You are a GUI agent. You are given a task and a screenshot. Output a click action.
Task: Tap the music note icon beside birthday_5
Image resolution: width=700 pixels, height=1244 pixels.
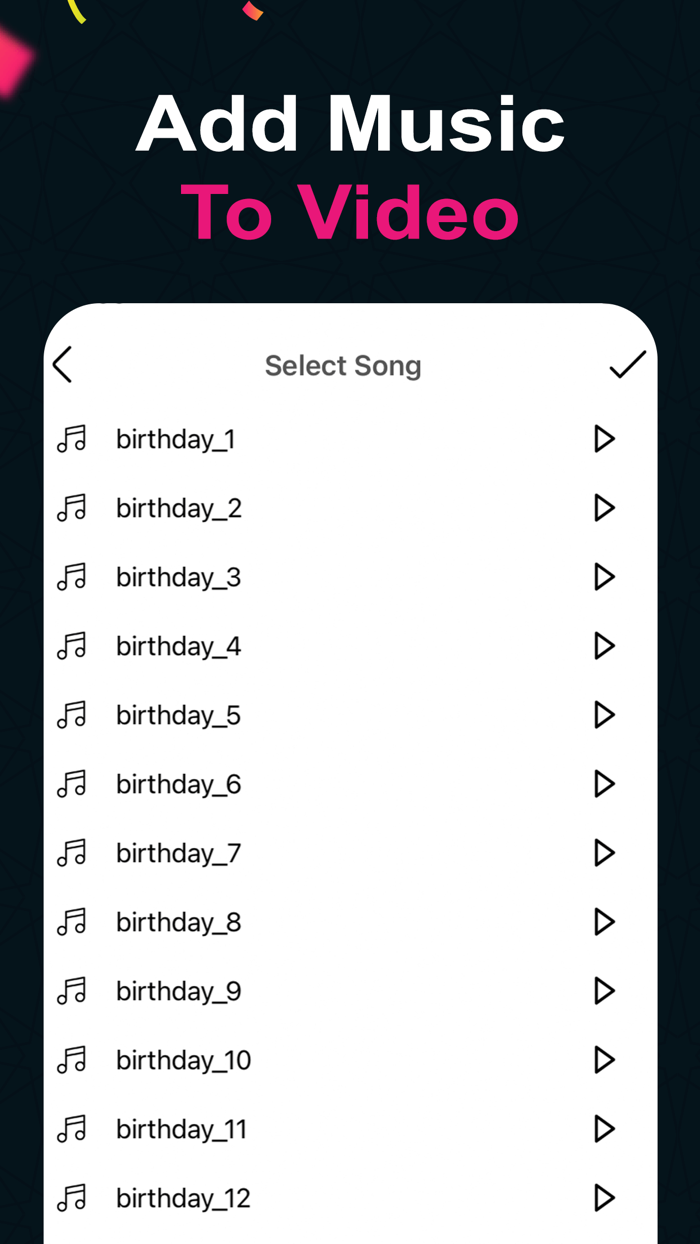pos(71,714)
